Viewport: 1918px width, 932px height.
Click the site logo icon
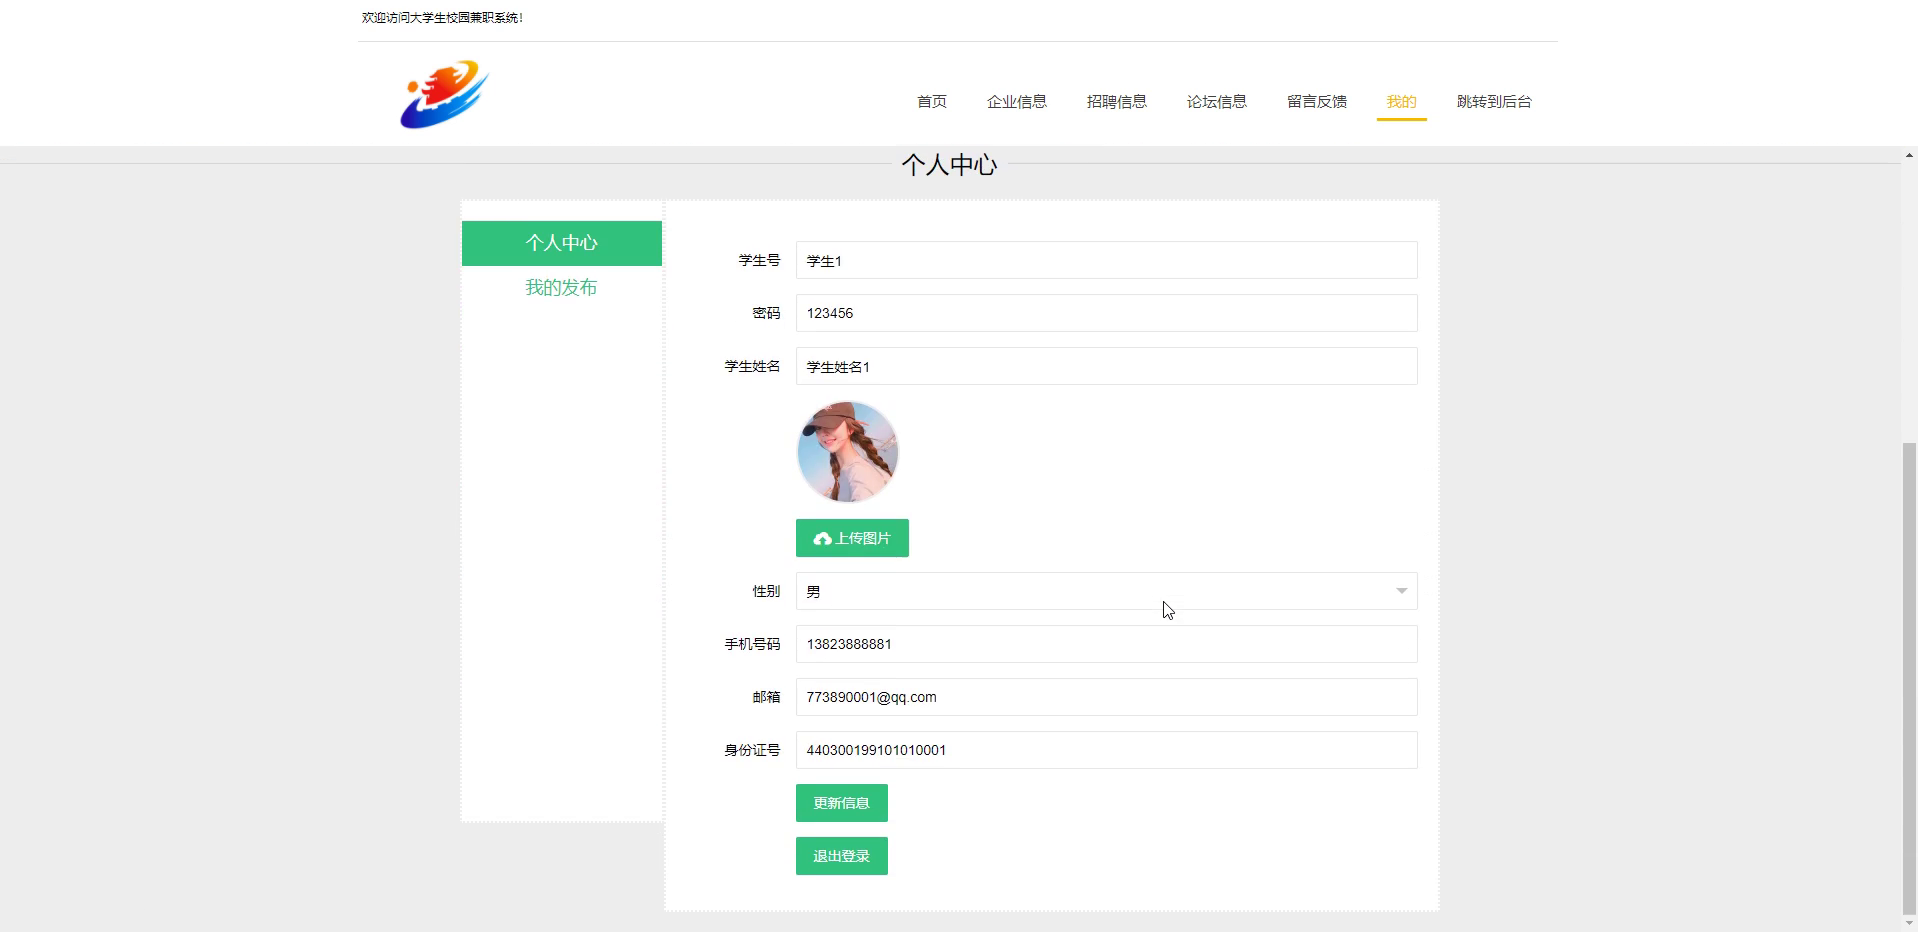click(444, 95)
